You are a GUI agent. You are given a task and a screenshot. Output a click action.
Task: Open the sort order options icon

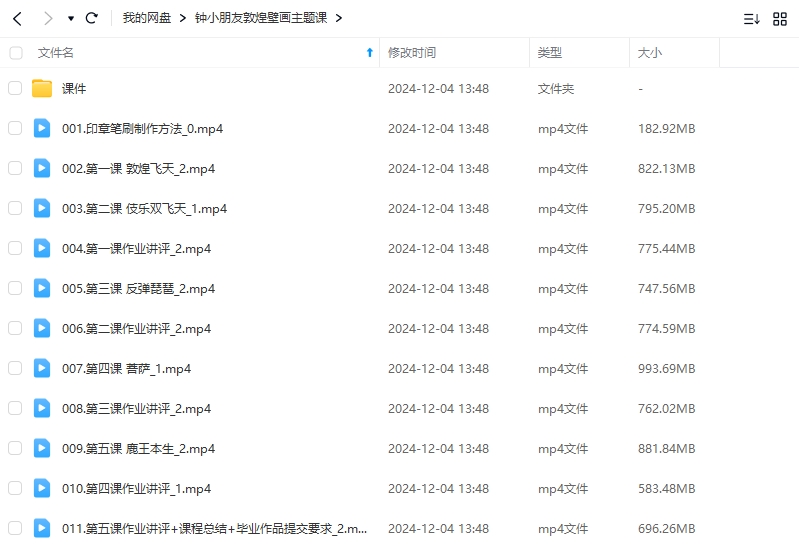751,18
